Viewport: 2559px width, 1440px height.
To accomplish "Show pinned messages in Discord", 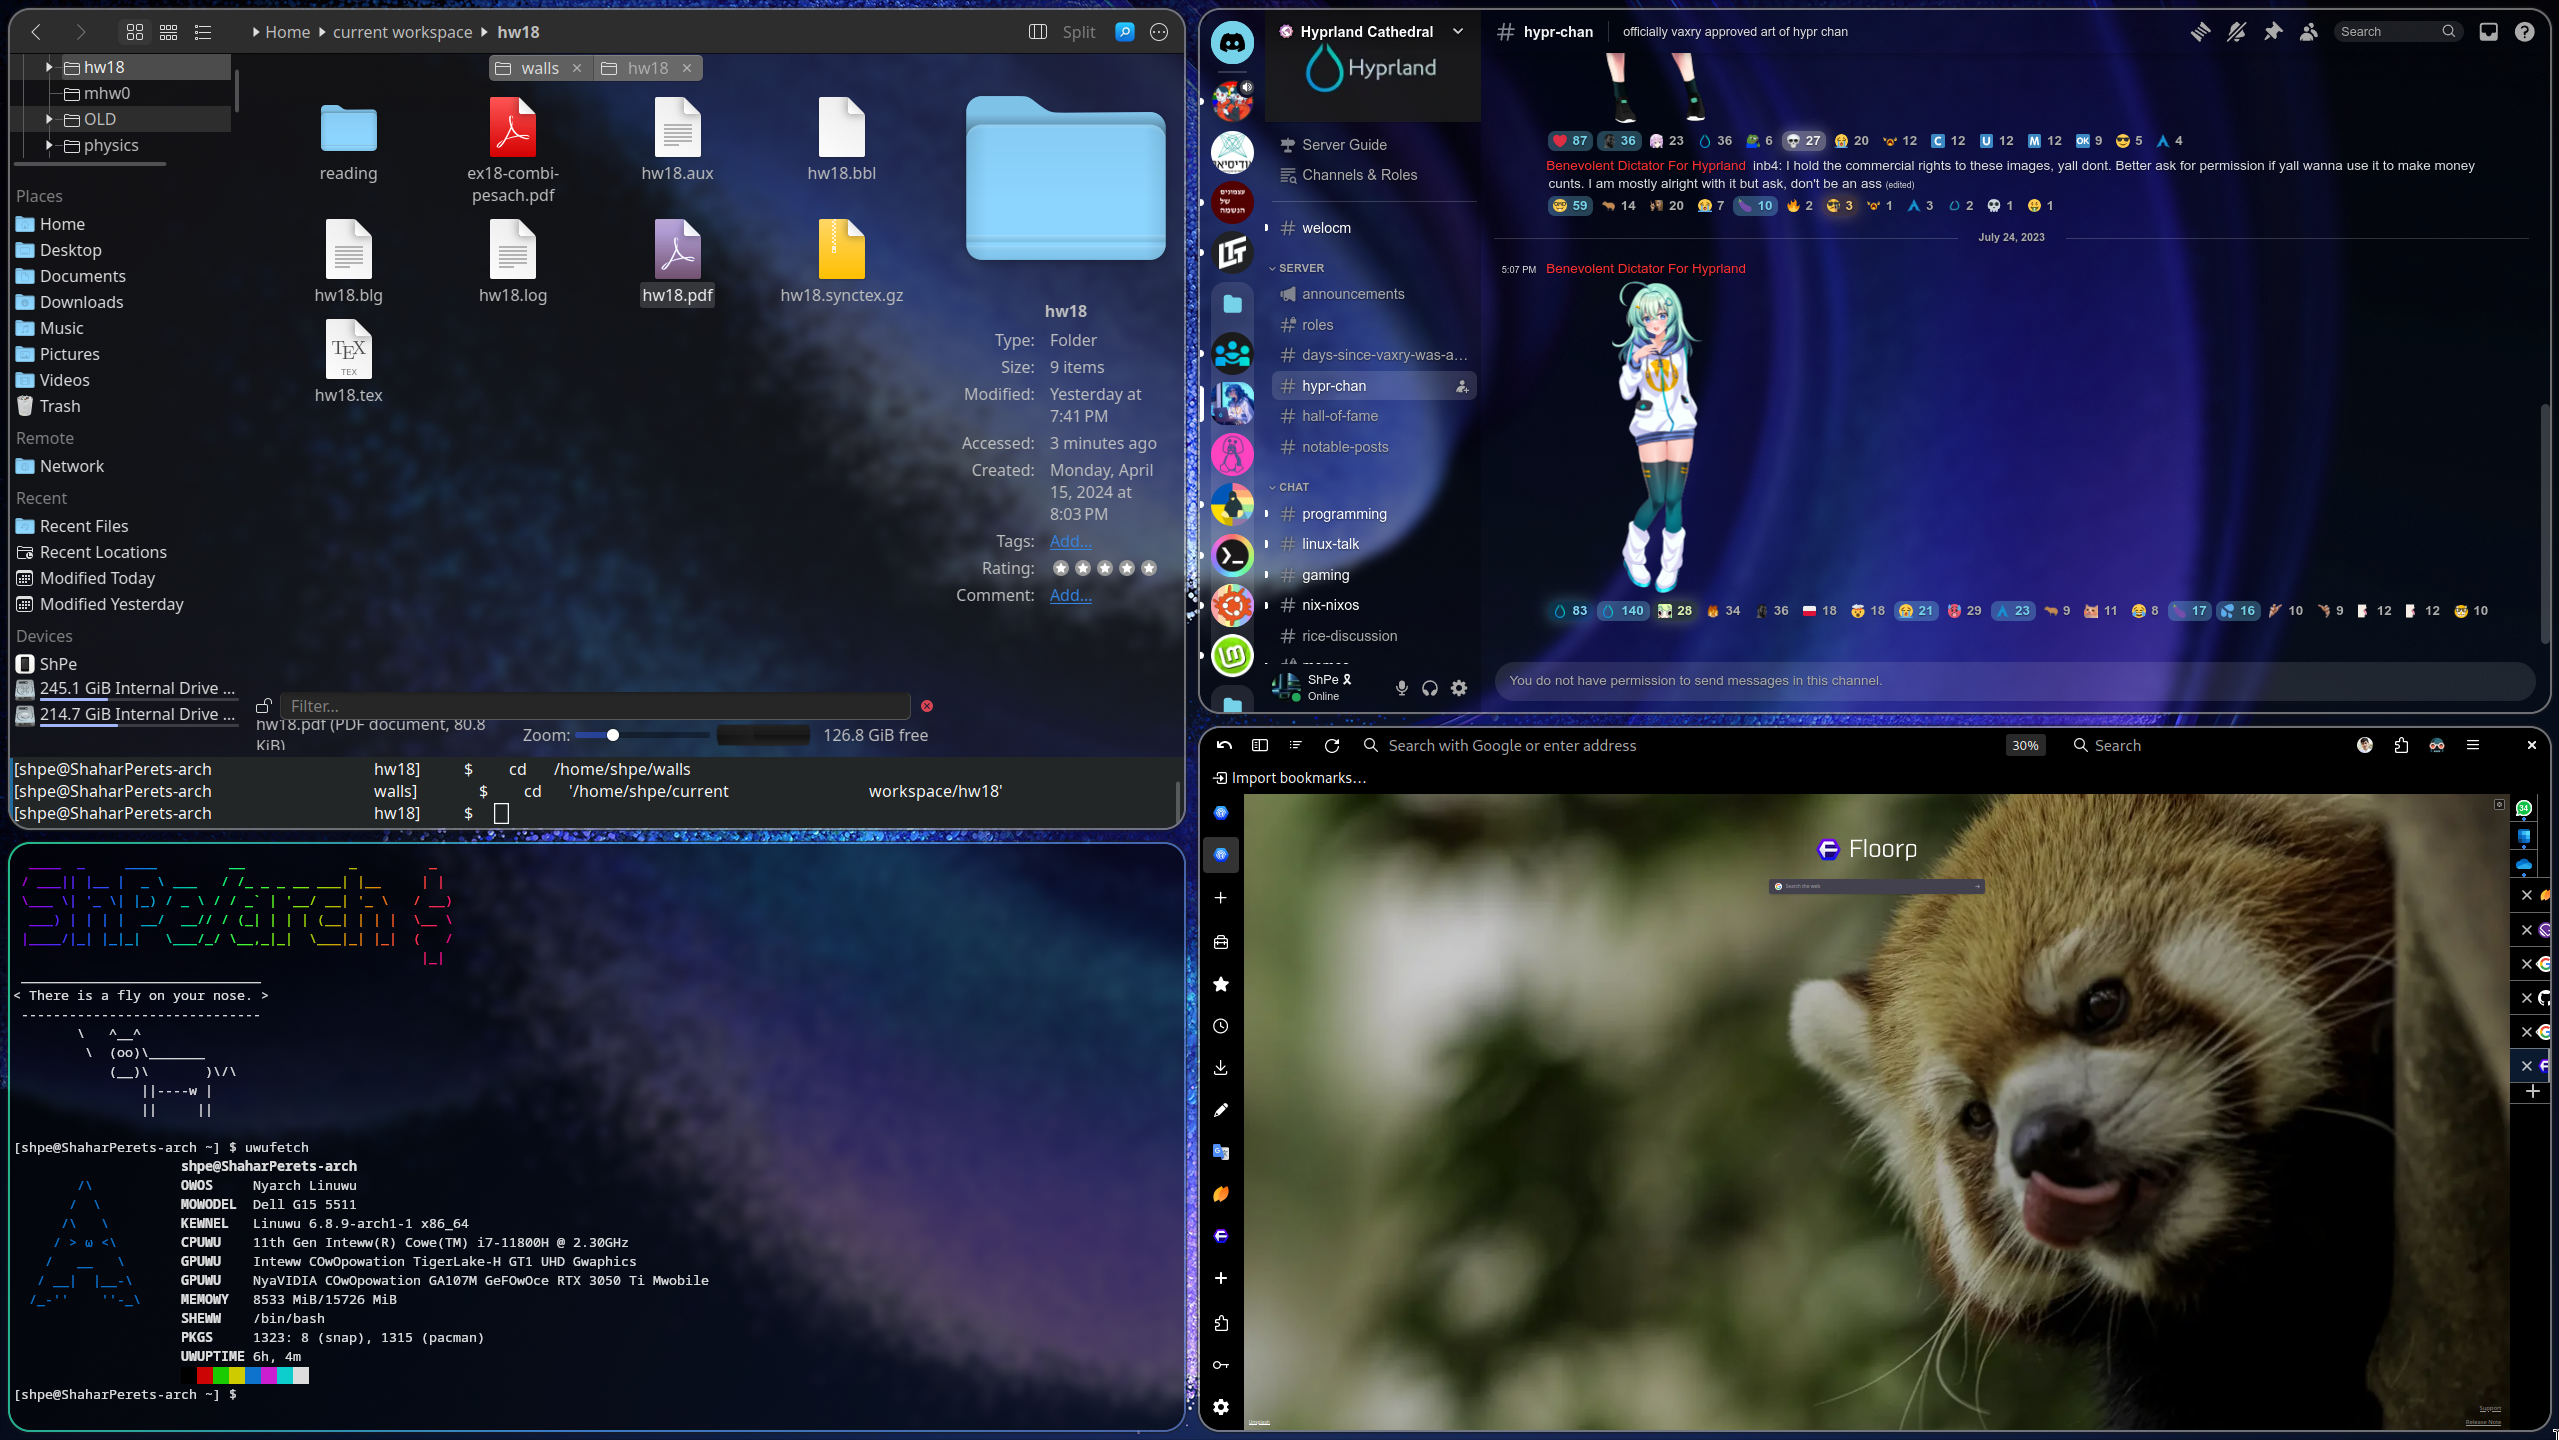I will 2272,32.
